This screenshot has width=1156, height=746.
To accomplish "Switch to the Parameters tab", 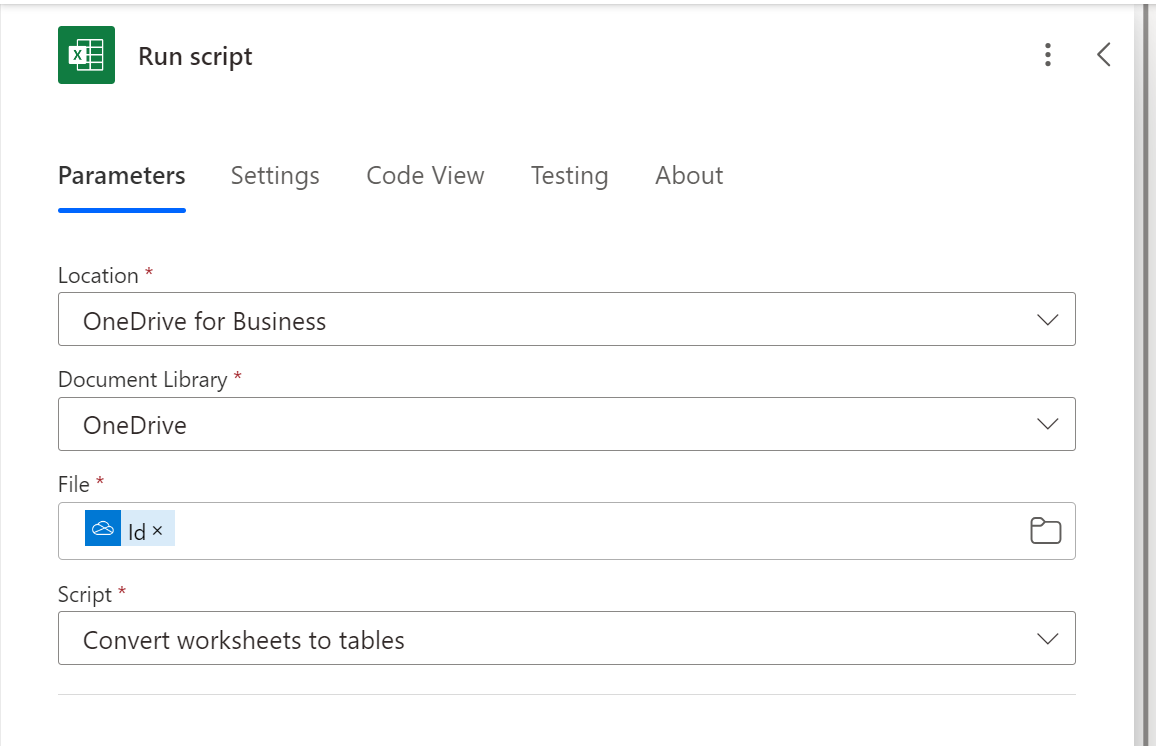I will coord(121,176).
